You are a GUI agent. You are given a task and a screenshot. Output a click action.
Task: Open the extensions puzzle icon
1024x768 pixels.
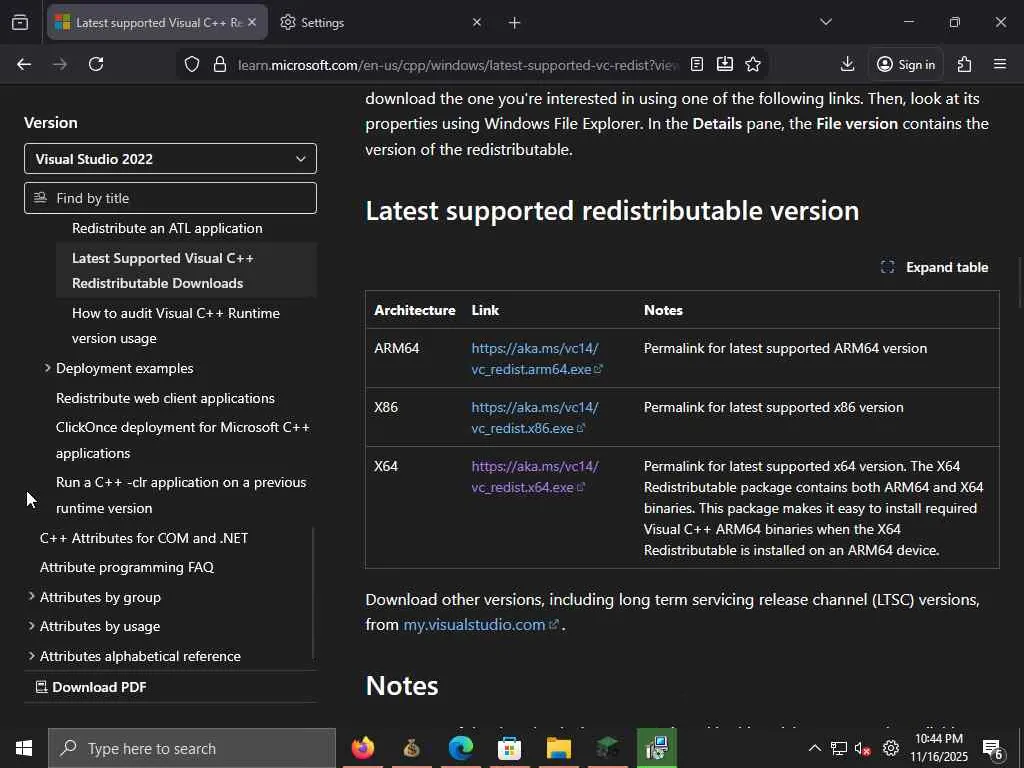pyautogui.click(x=965, y=64)
